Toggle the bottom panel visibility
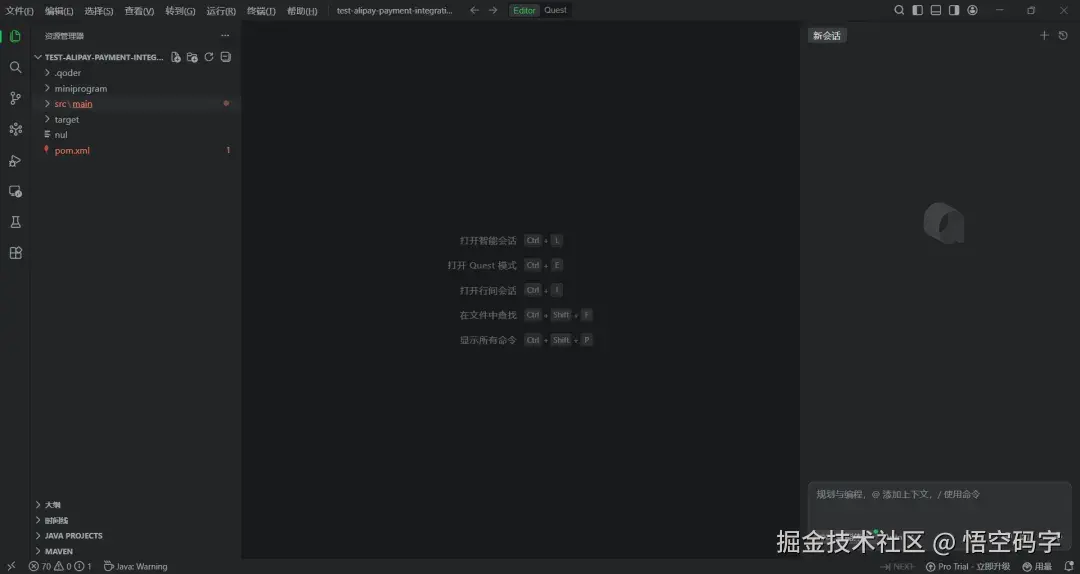 pos(935,10)
